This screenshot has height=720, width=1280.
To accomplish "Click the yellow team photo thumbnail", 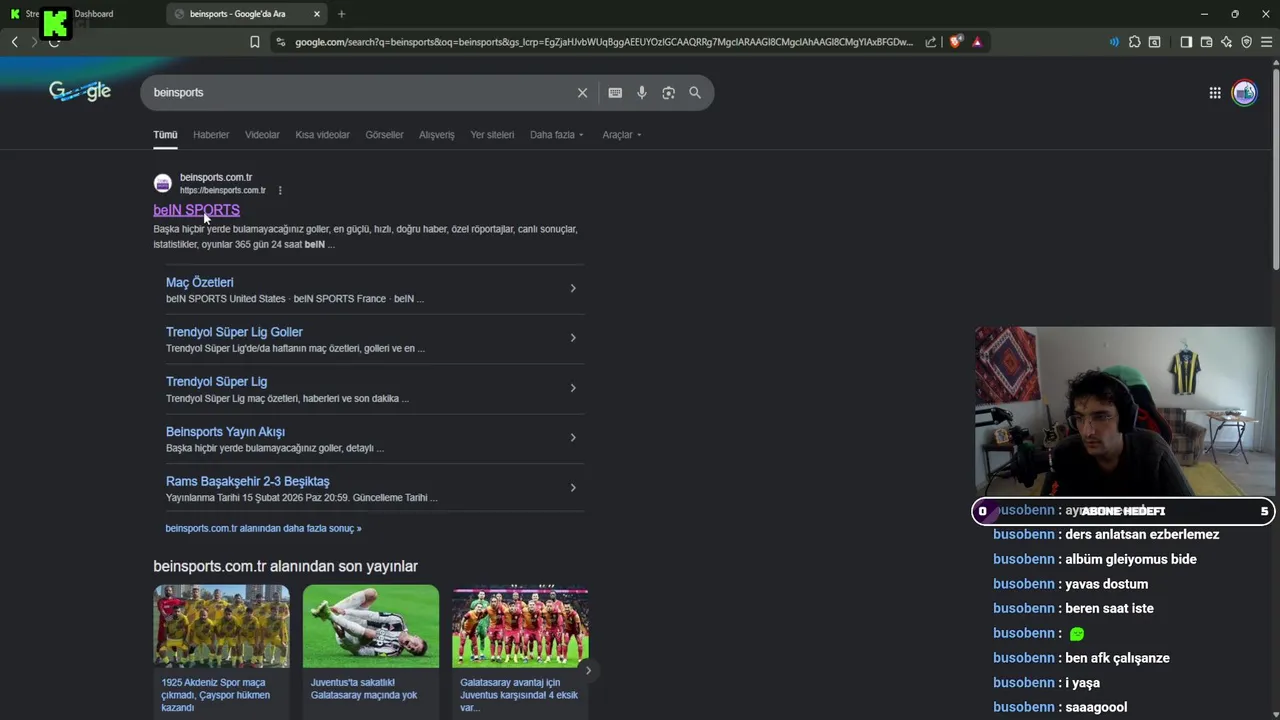I will coord(221,626).
